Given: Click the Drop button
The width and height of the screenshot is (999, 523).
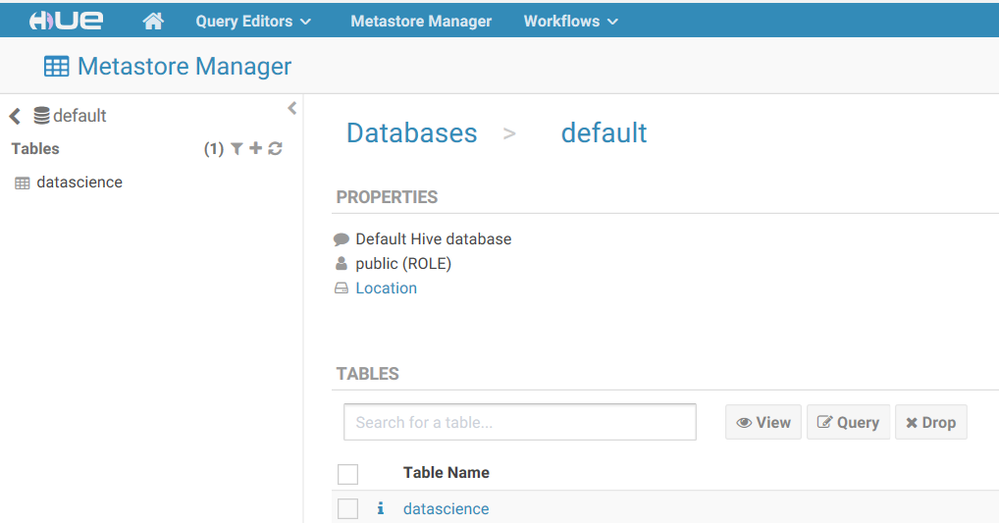Looking at the screenshot, I should pyautogui.click(x=930, y=423).
